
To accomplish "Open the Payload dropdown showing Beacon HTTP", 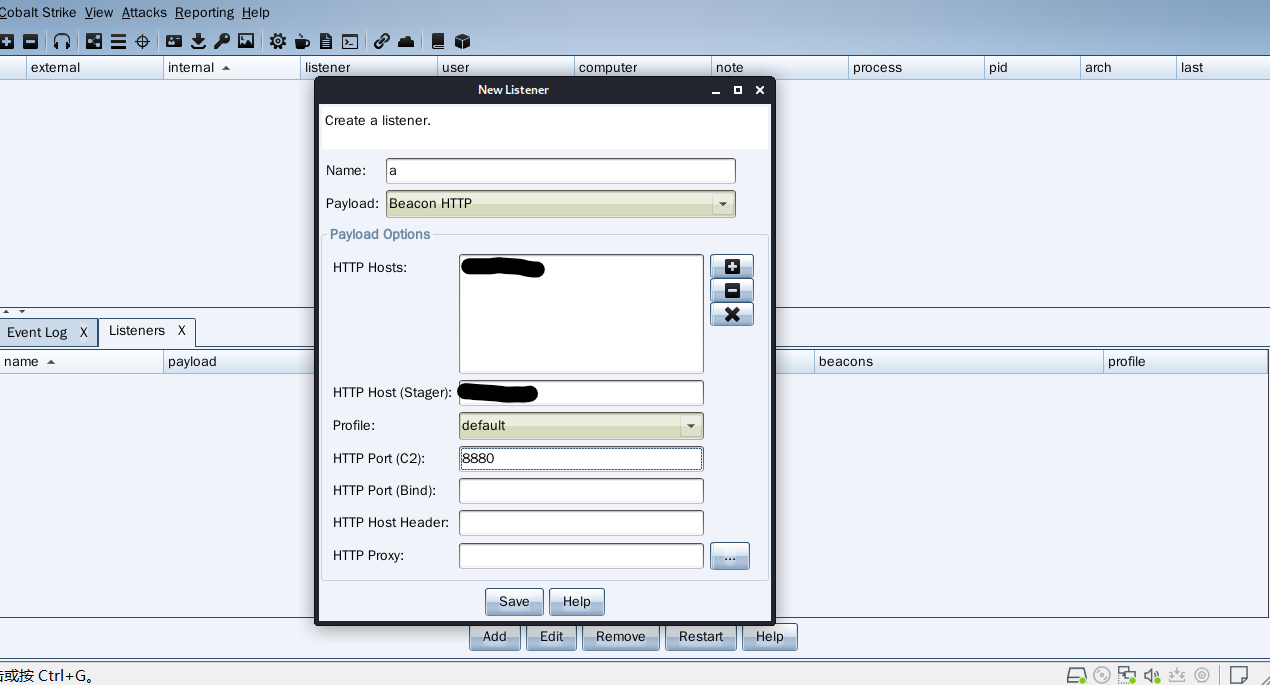I will pos(560,204).
